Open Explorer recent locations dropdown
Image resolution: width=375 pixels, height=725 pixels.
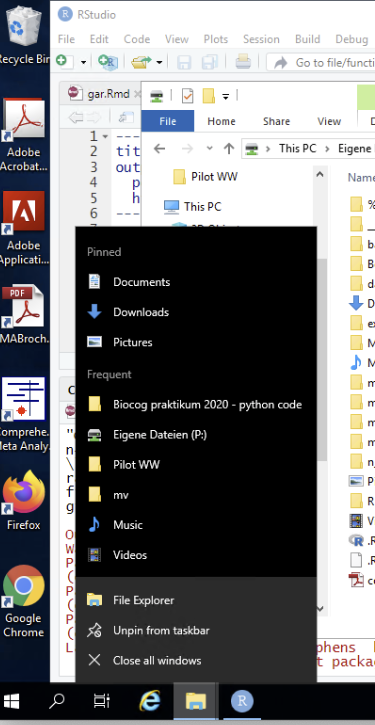209,148
